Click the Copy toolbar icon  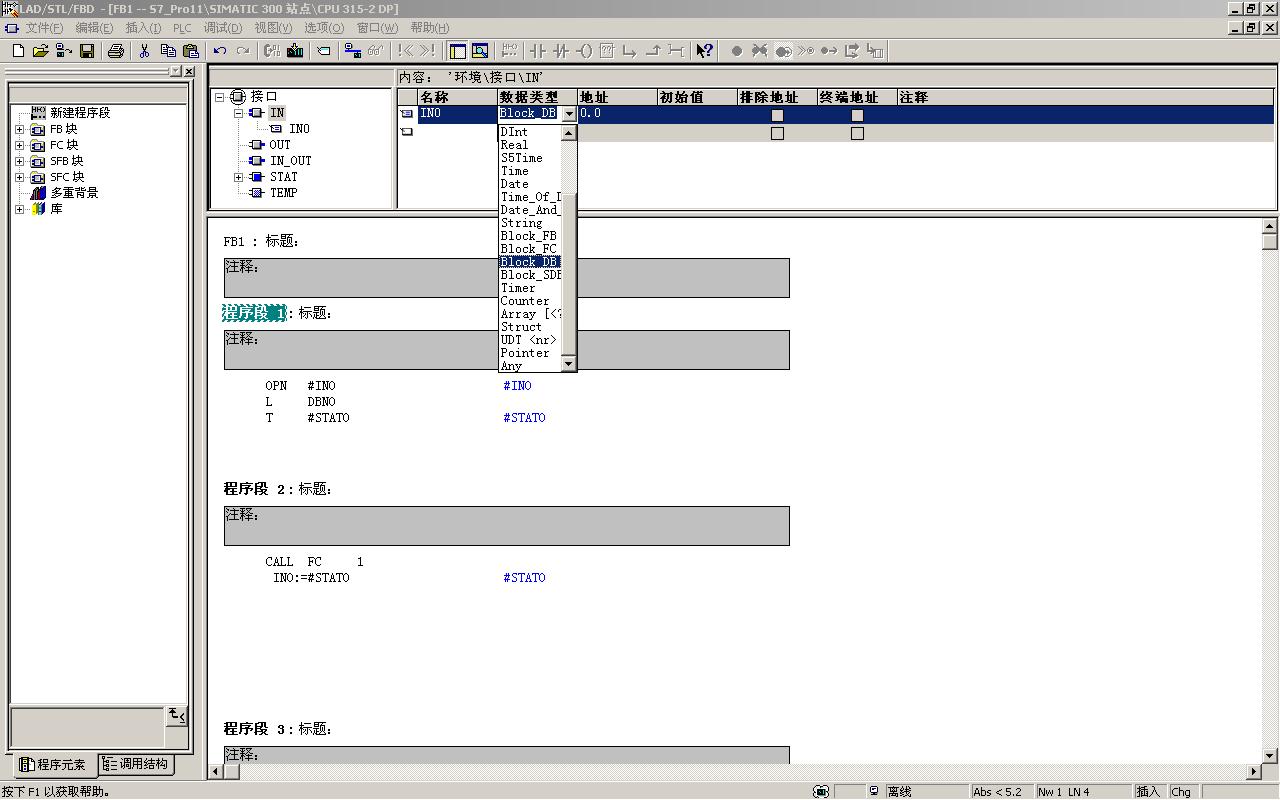[x=168, y=51]
